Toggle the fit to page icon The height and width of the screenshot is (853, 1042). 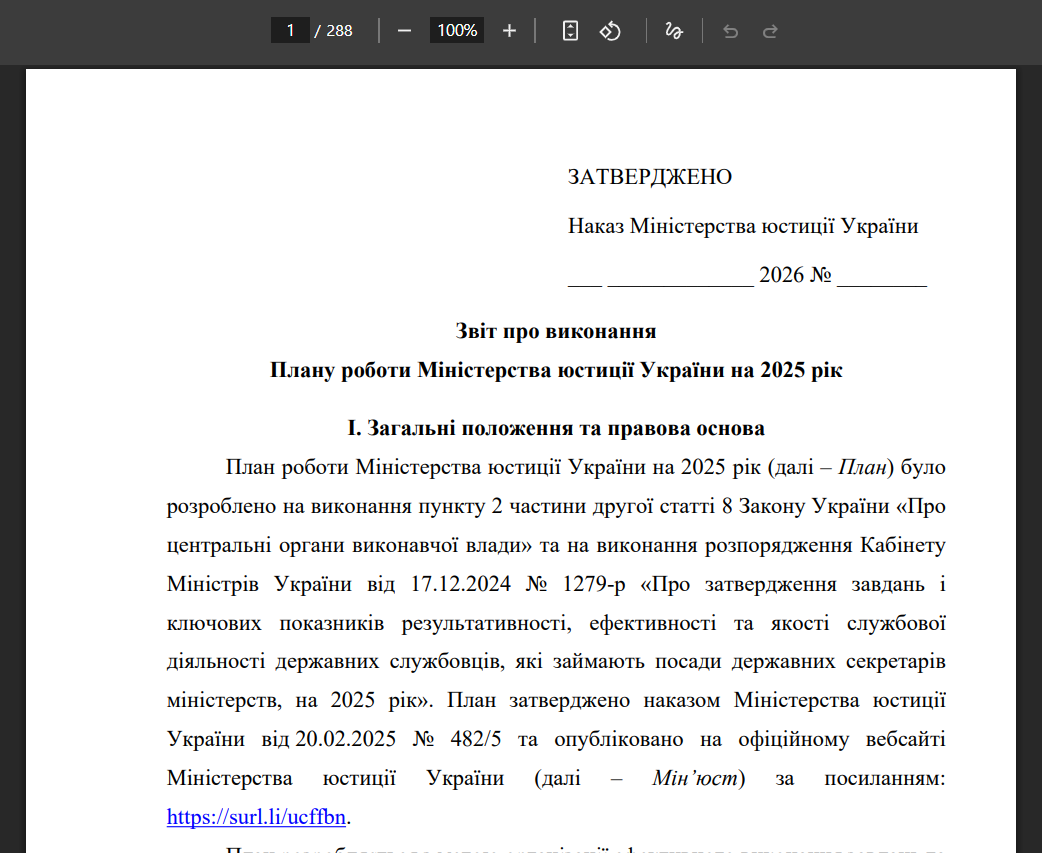(570, 31)
